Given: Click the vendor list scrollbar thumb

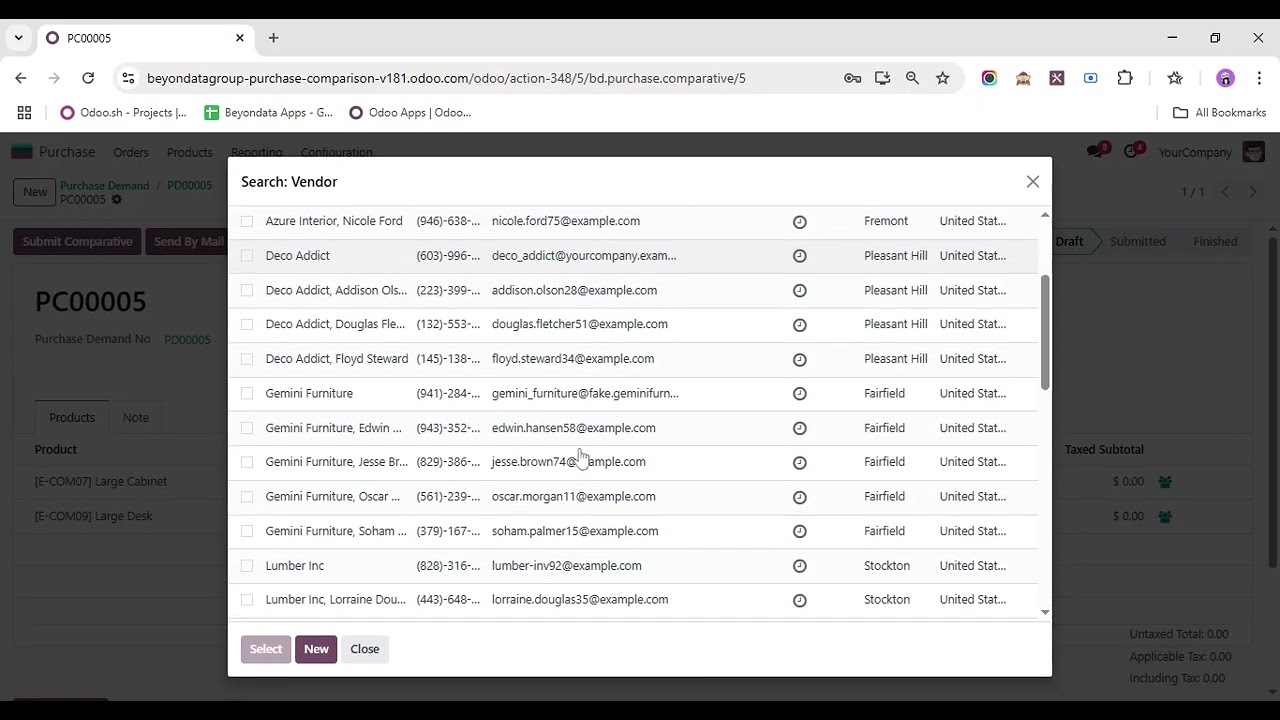Looking at the screenshot, I should (1045, 332).
